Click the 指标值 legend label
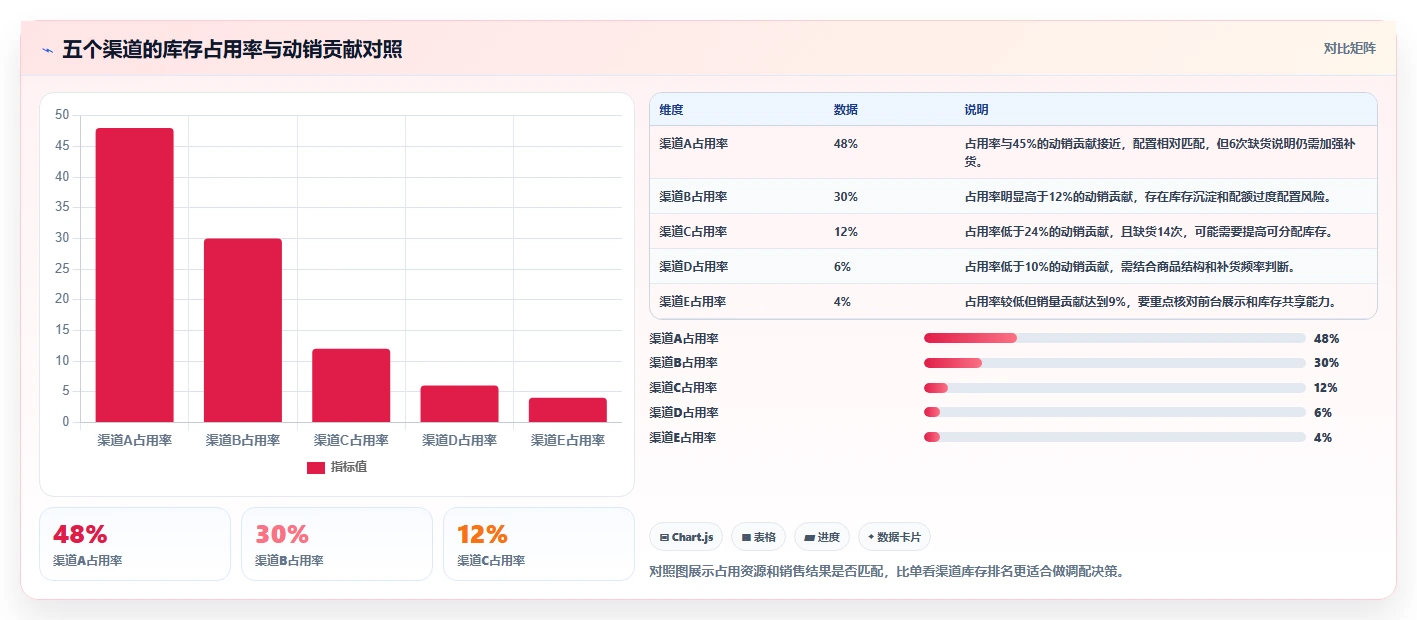The width and height of the screenshot is (1417, 620). point(349,467)
